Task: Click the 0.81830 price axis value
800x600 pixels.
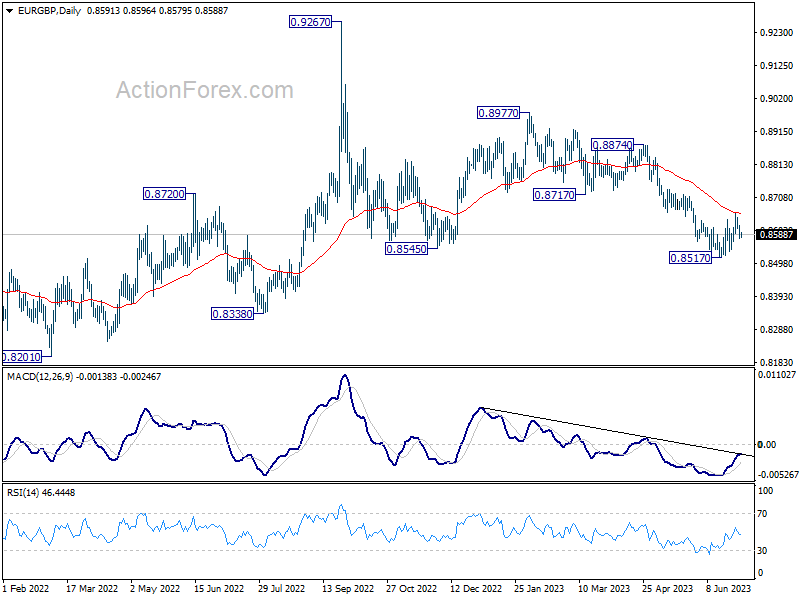Action: [x=777, y=363]
